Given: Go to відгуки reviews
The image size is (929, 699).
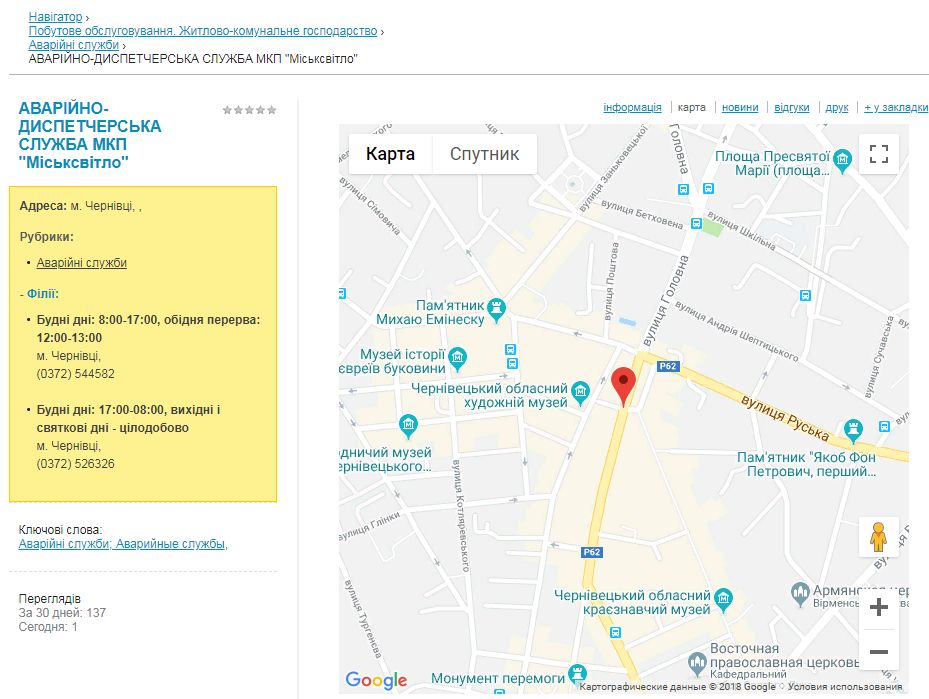Looking at the screenshot, I should tap(791, 107).
